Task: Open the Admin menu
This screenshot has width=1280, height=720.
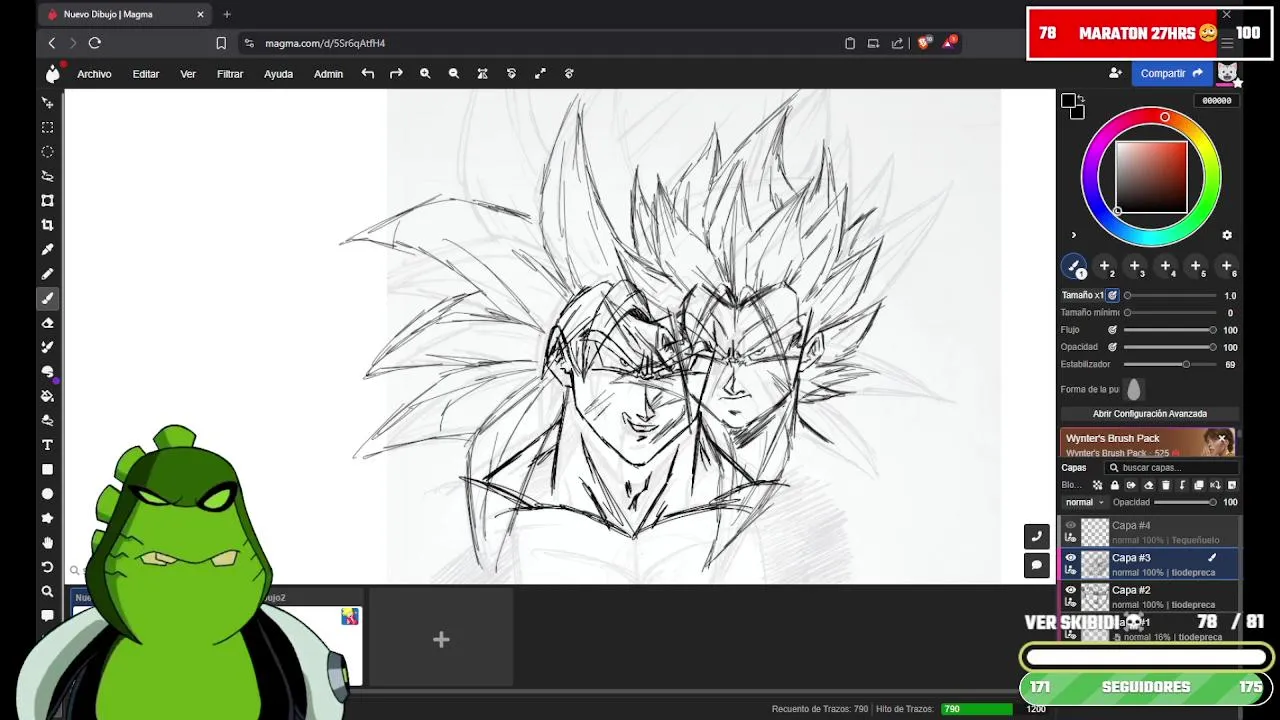Action: point(328,74)
